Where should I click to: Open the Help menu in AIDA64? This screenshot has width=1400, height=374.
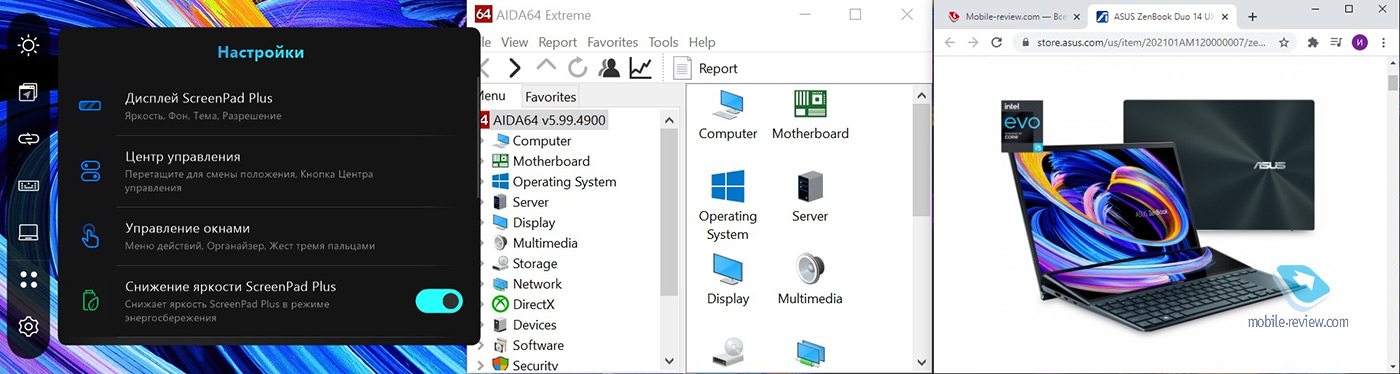pos(702,42)
